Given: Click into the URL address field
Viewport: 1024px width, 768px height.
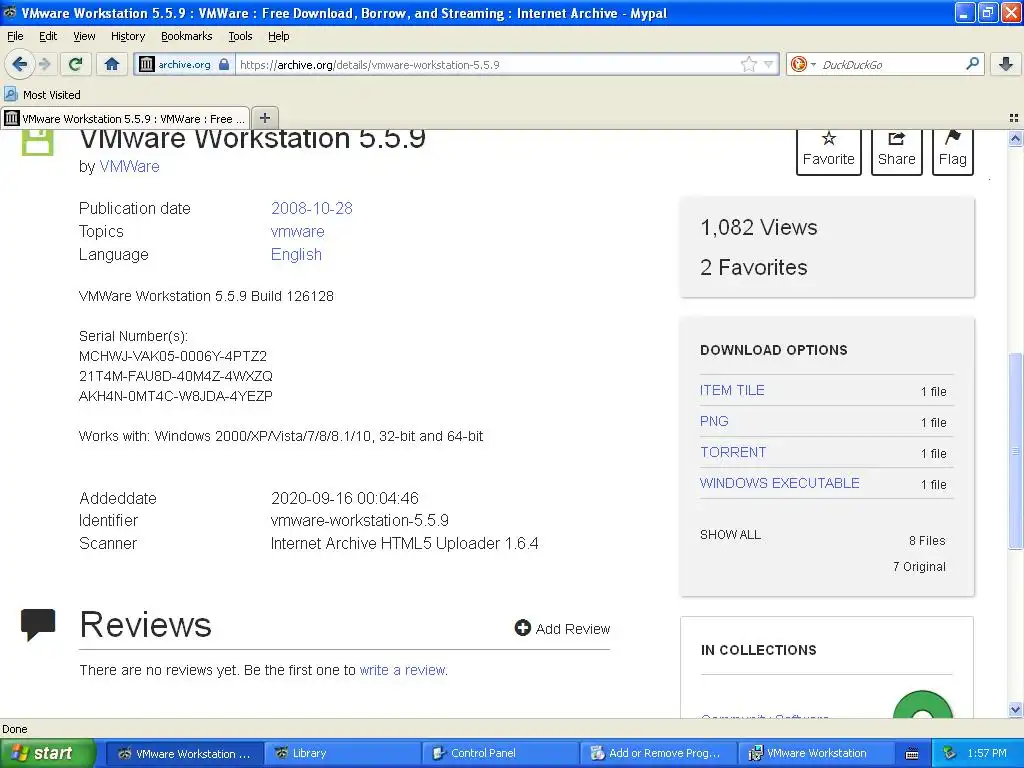Looking at the screenshot, I should (x=487, y=65).
